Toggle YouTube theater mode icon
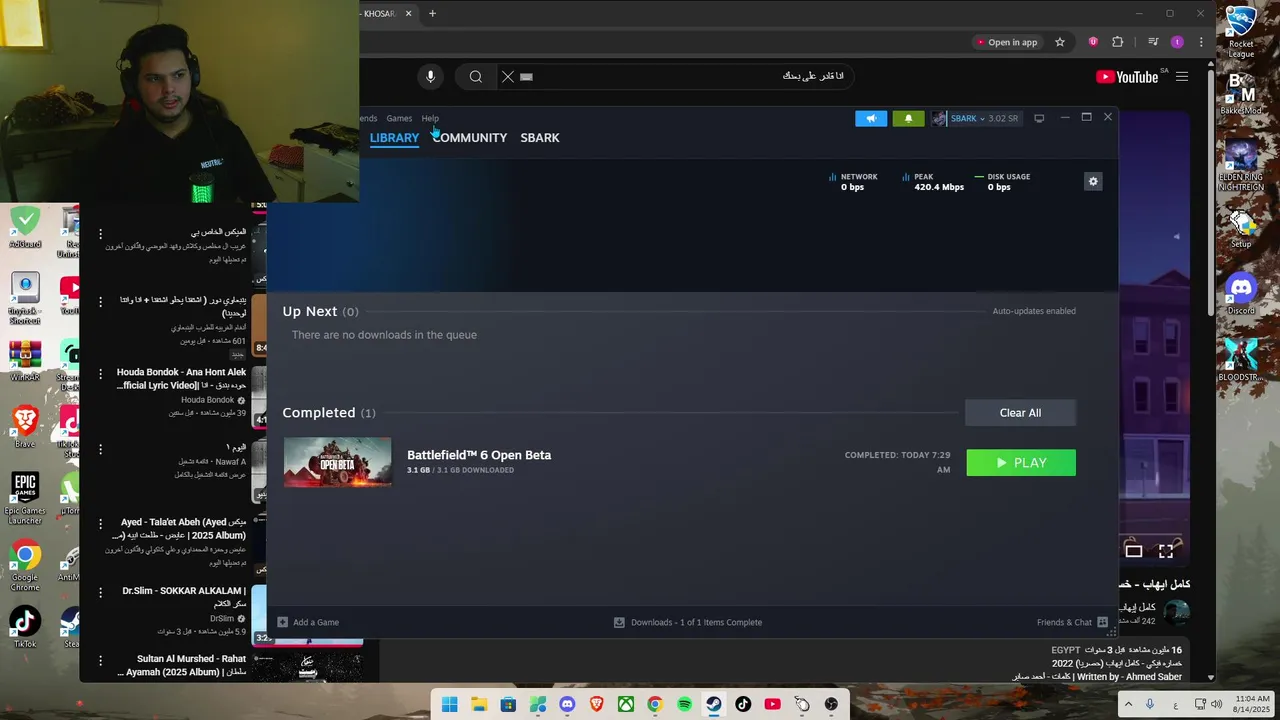1280x720 pixels. (1133, 551)
